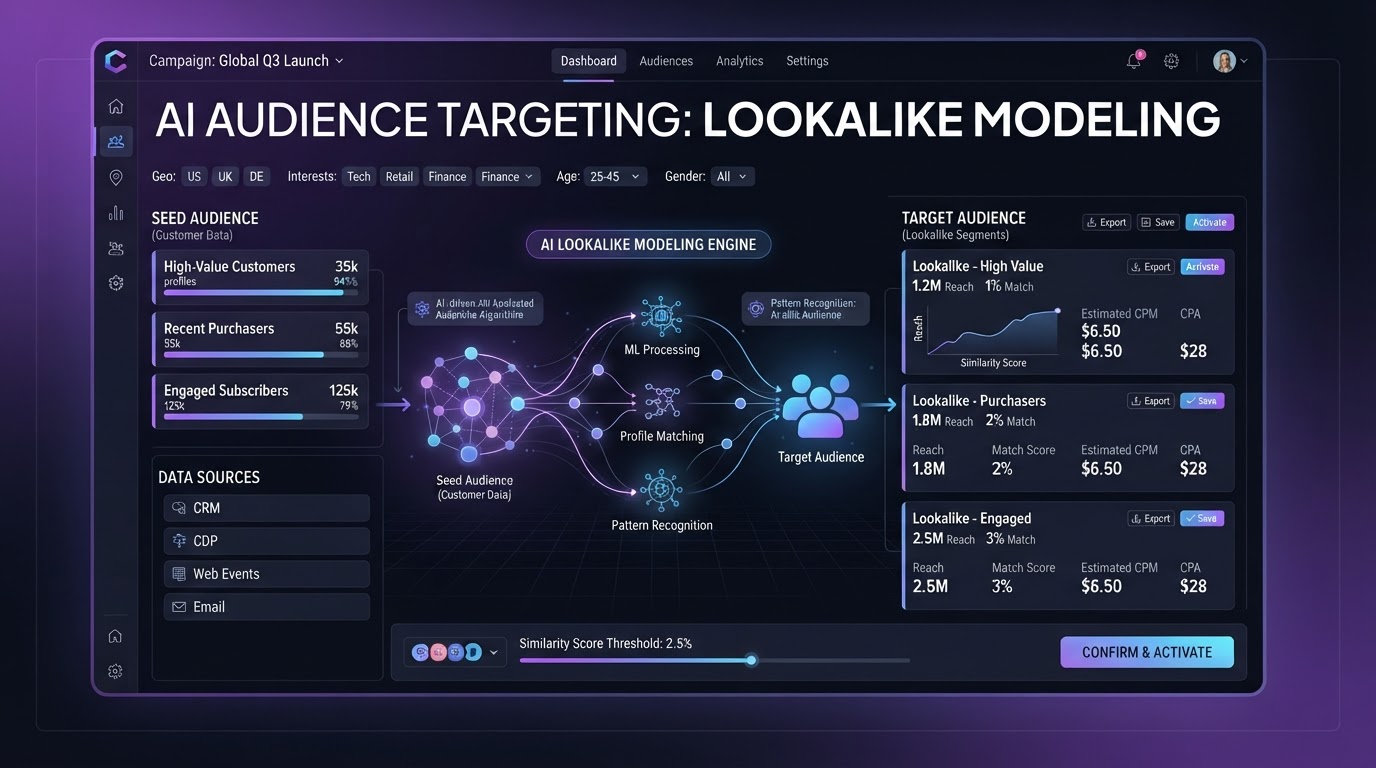Screen dimensions: 1376x768
Task: Select the CRM data source icon
Action: point(179,508)
